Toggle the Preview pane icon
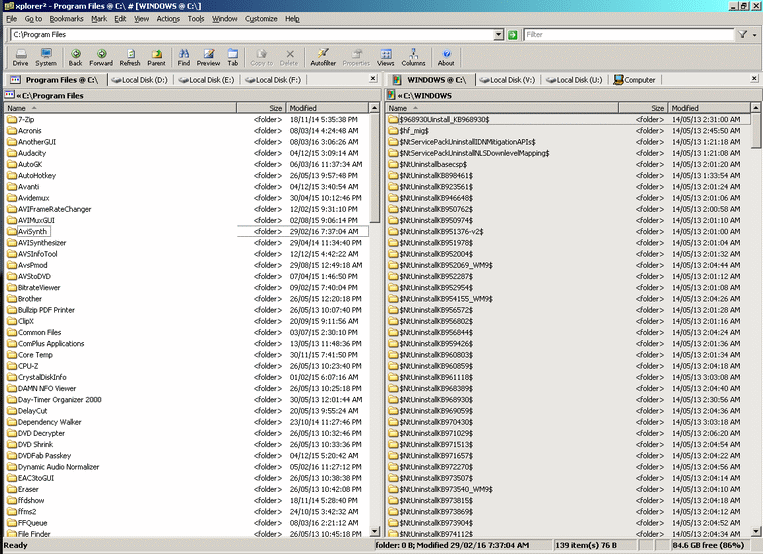 click(x=208, y=56)
